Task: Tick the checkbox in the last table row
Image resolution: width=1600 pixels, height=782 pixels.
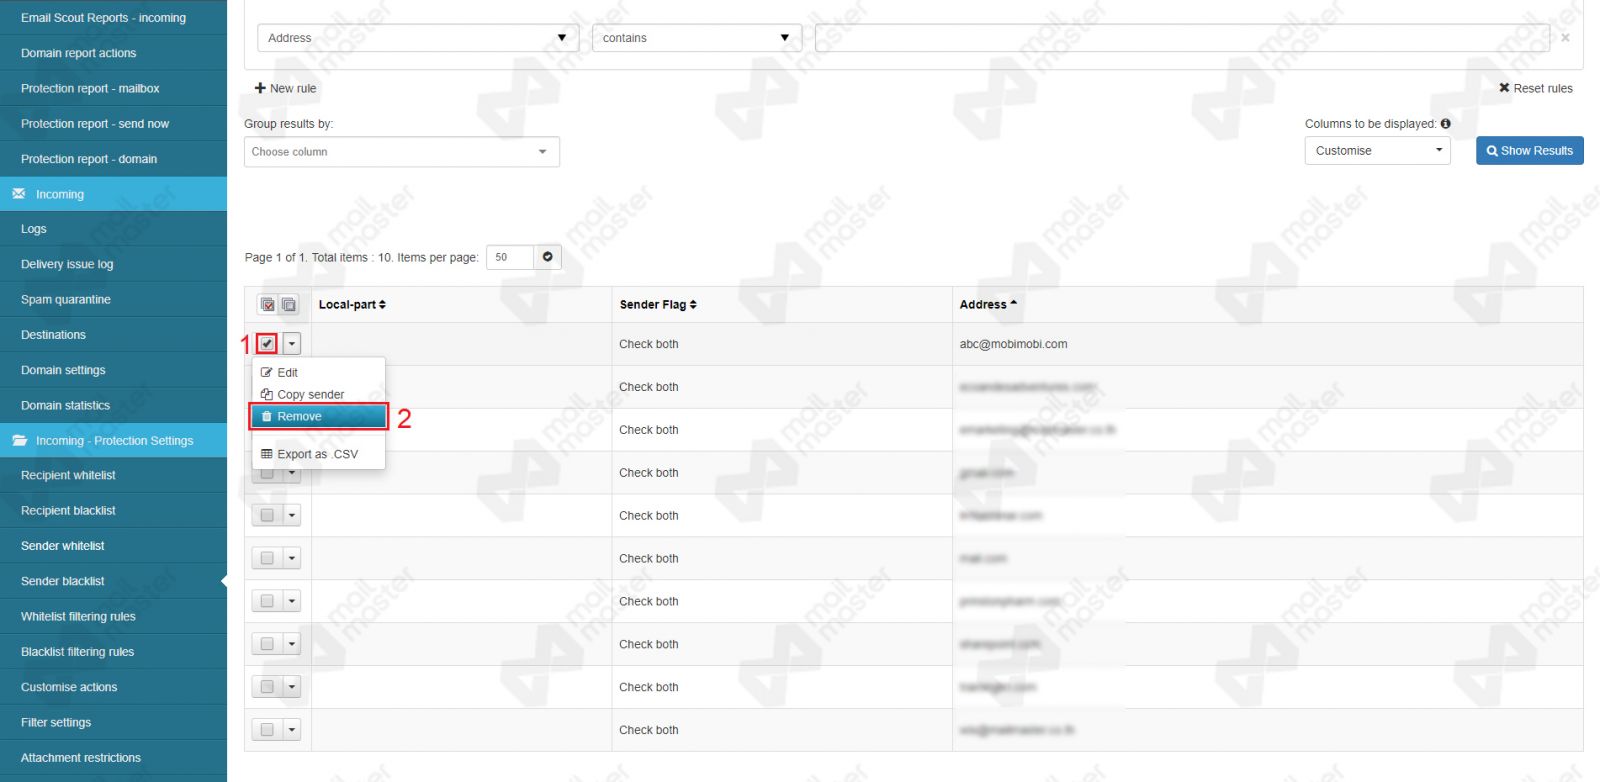Action: click(x=267, y=730)
